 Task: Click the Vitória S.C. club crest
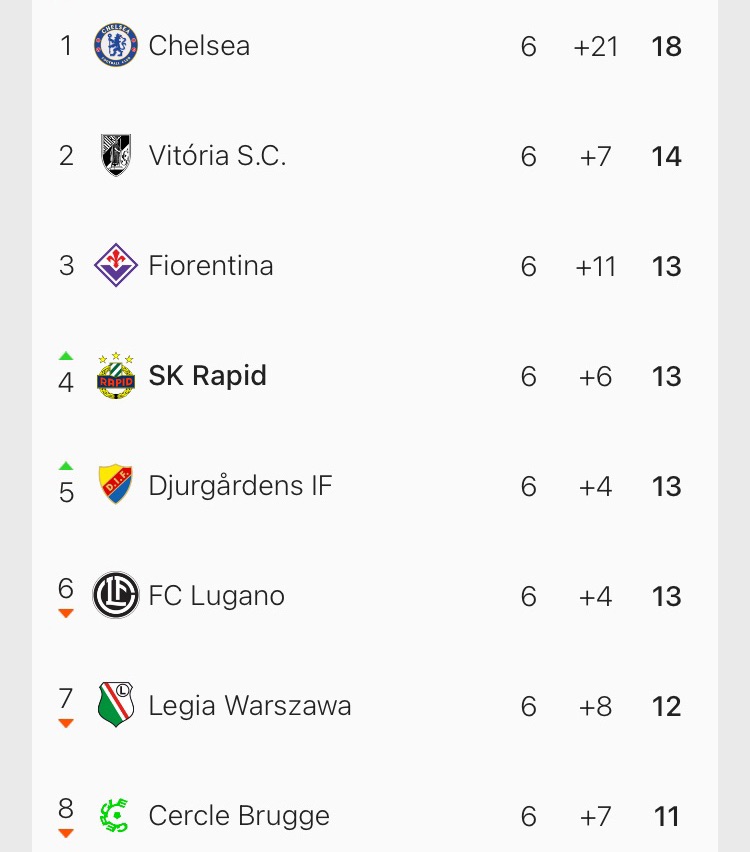(x=115, y=156)
